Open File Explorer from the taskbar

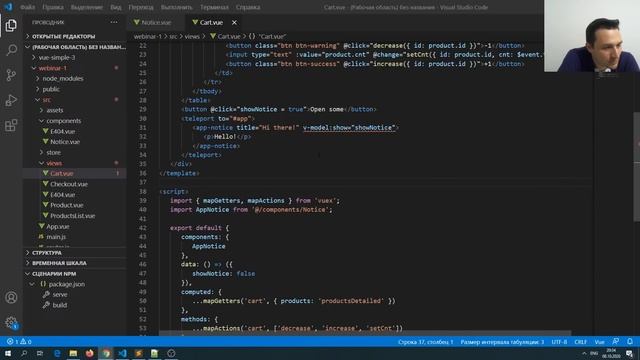tap(73, 353)
